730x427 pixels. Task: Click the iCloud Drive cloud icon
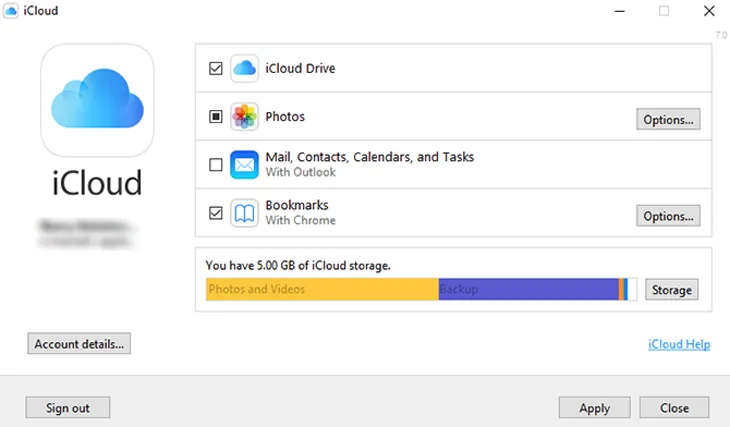point(245,69)
